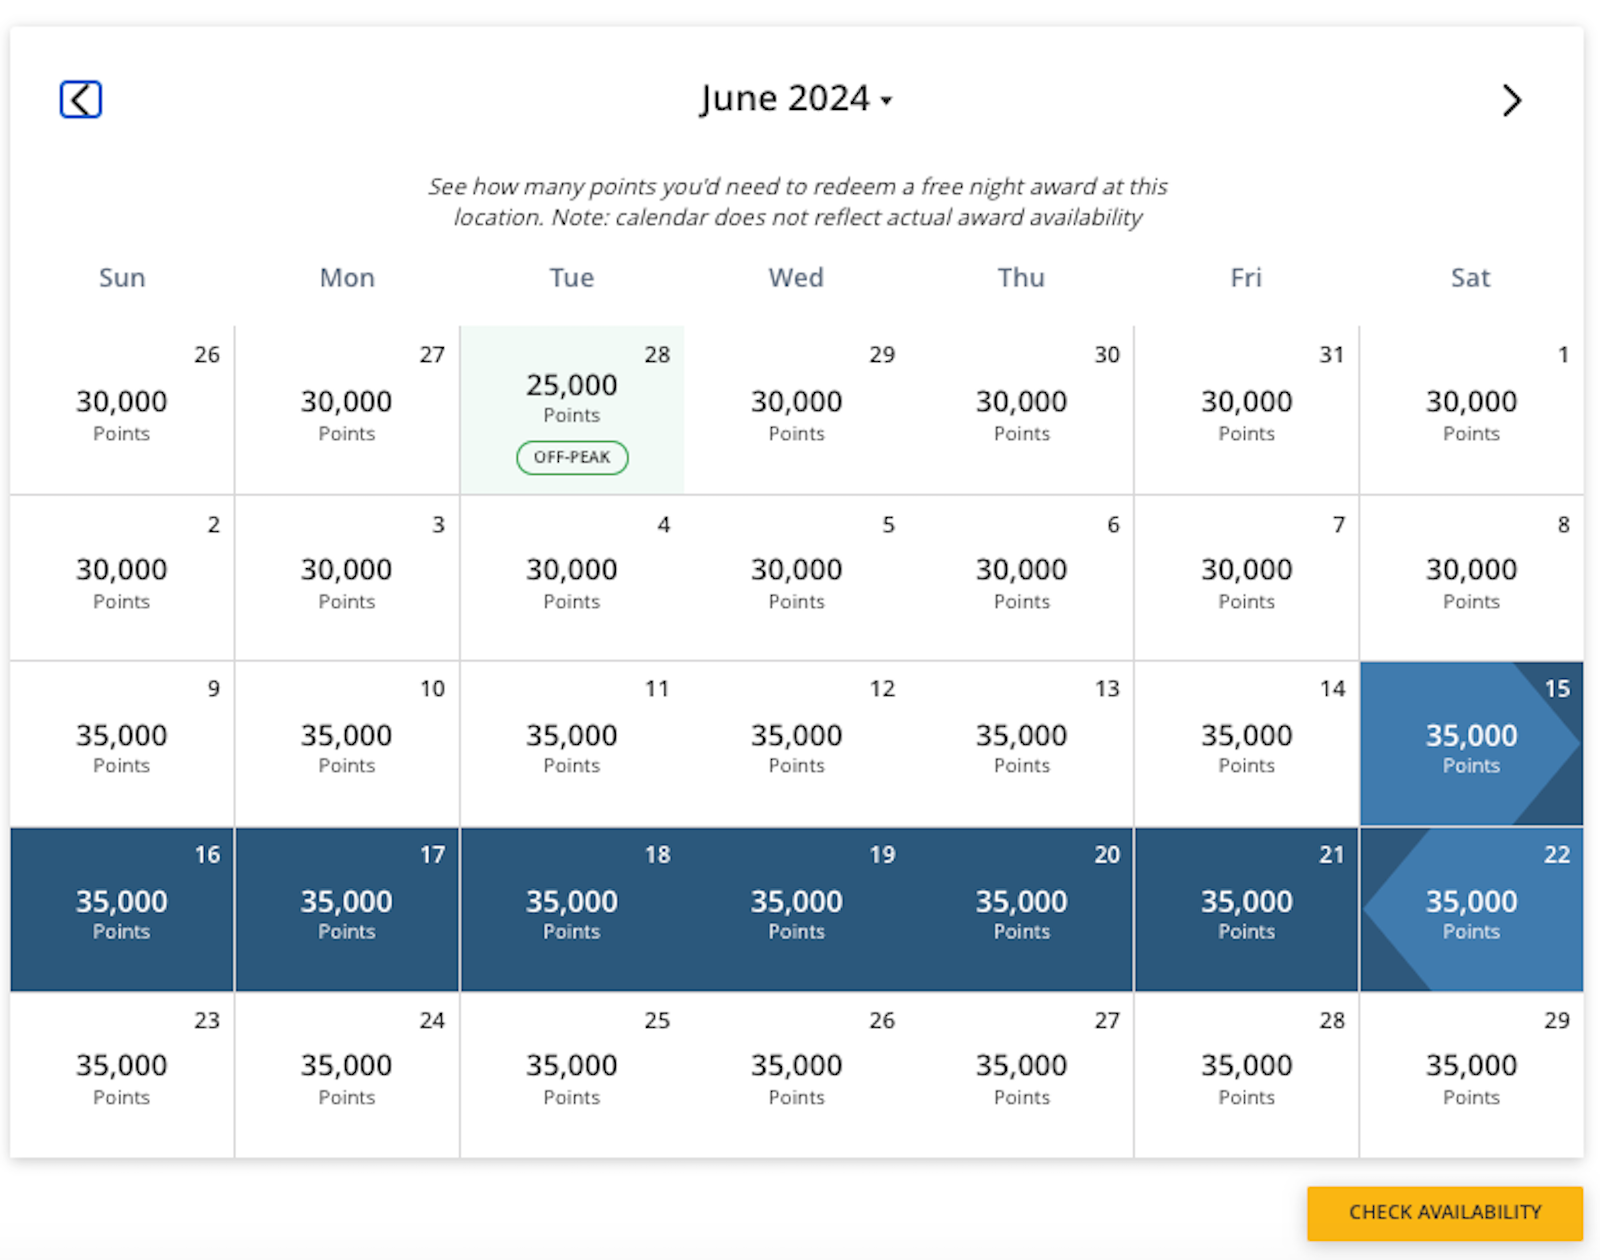
Task: Click the Mon column header
Action: coord(347,277)
